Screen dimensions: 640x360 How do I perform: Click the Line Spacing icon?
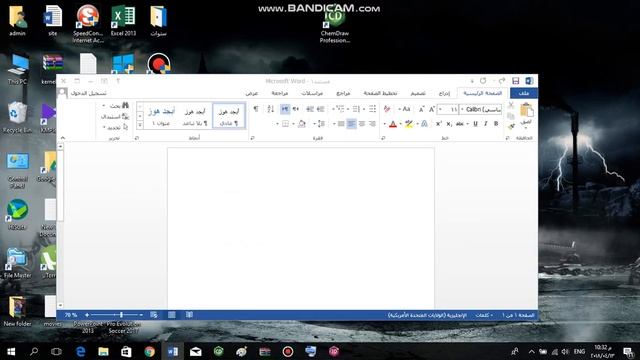coord(322,124)
